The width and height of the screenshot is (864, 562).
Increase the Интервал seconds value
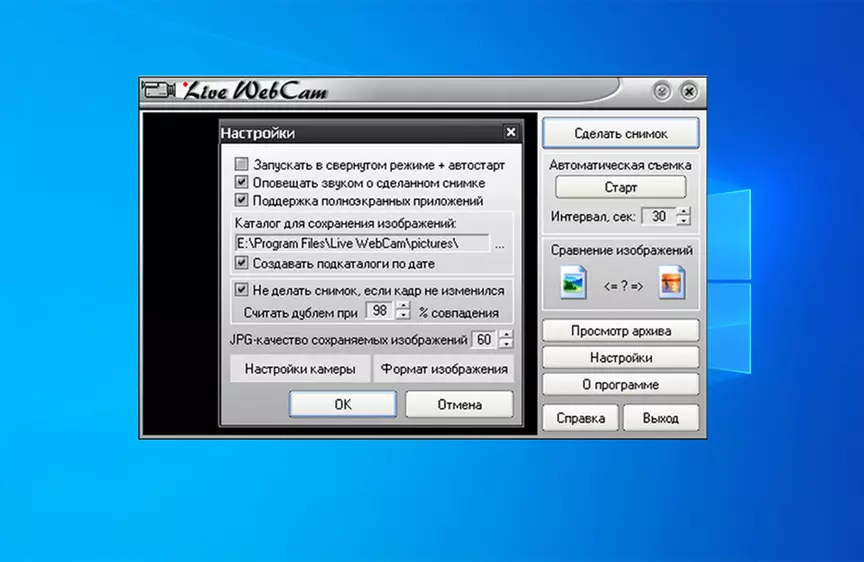click(x=683, y=211)
